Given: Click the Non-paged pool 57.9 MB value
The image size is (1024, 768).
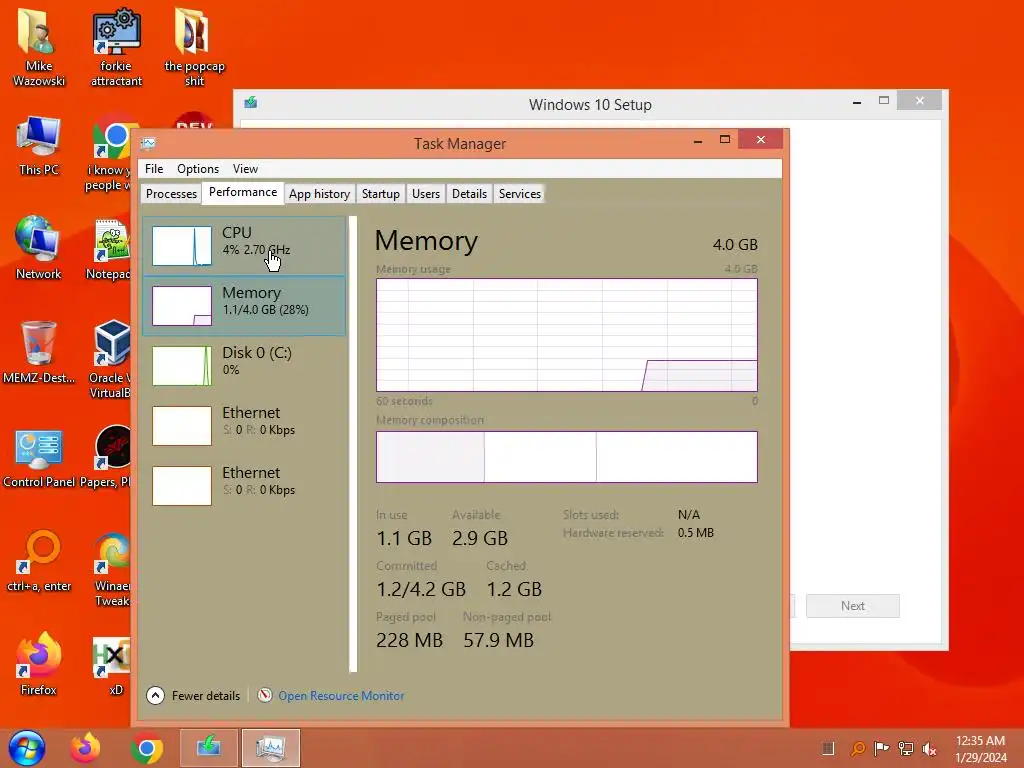Looking at the screenshot, I should (x=498, y=640).
